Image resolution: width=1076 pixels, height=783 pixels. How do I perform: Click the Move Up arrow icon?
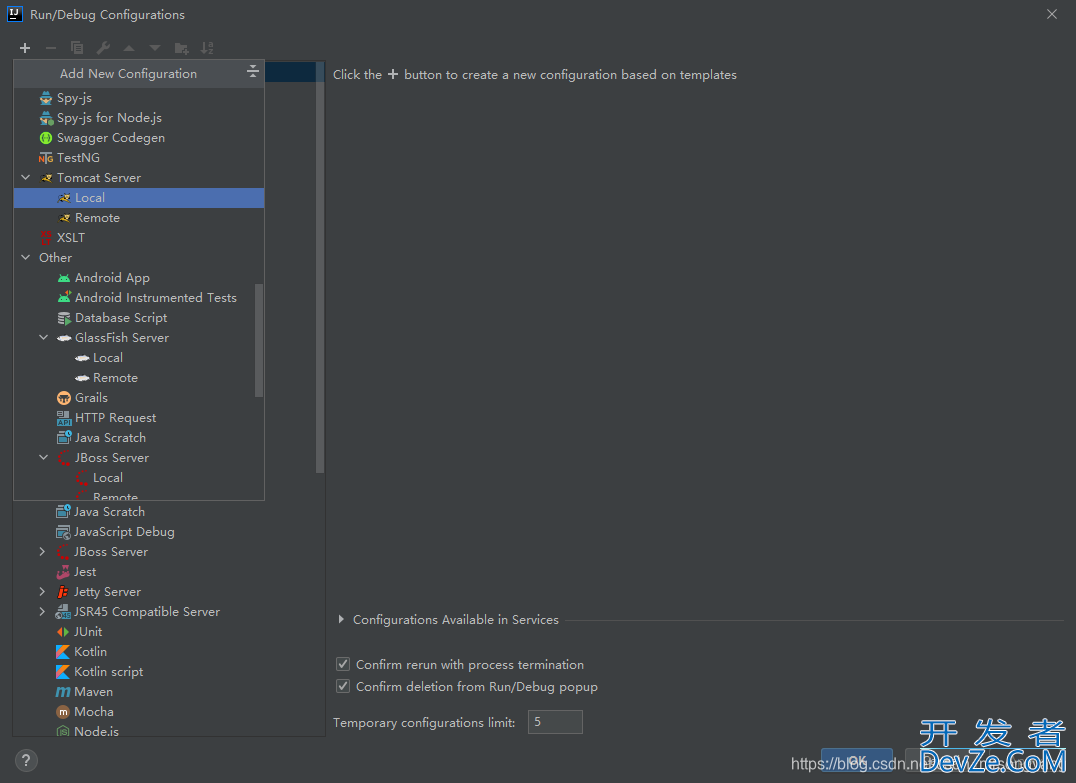(x=129, y=48)
